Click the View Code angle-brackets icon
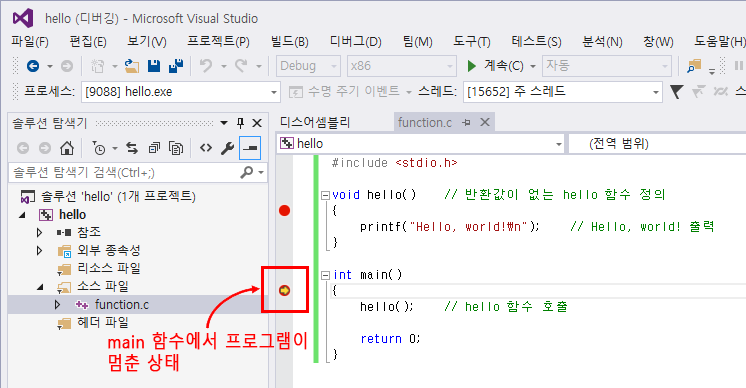 (206, 148)
